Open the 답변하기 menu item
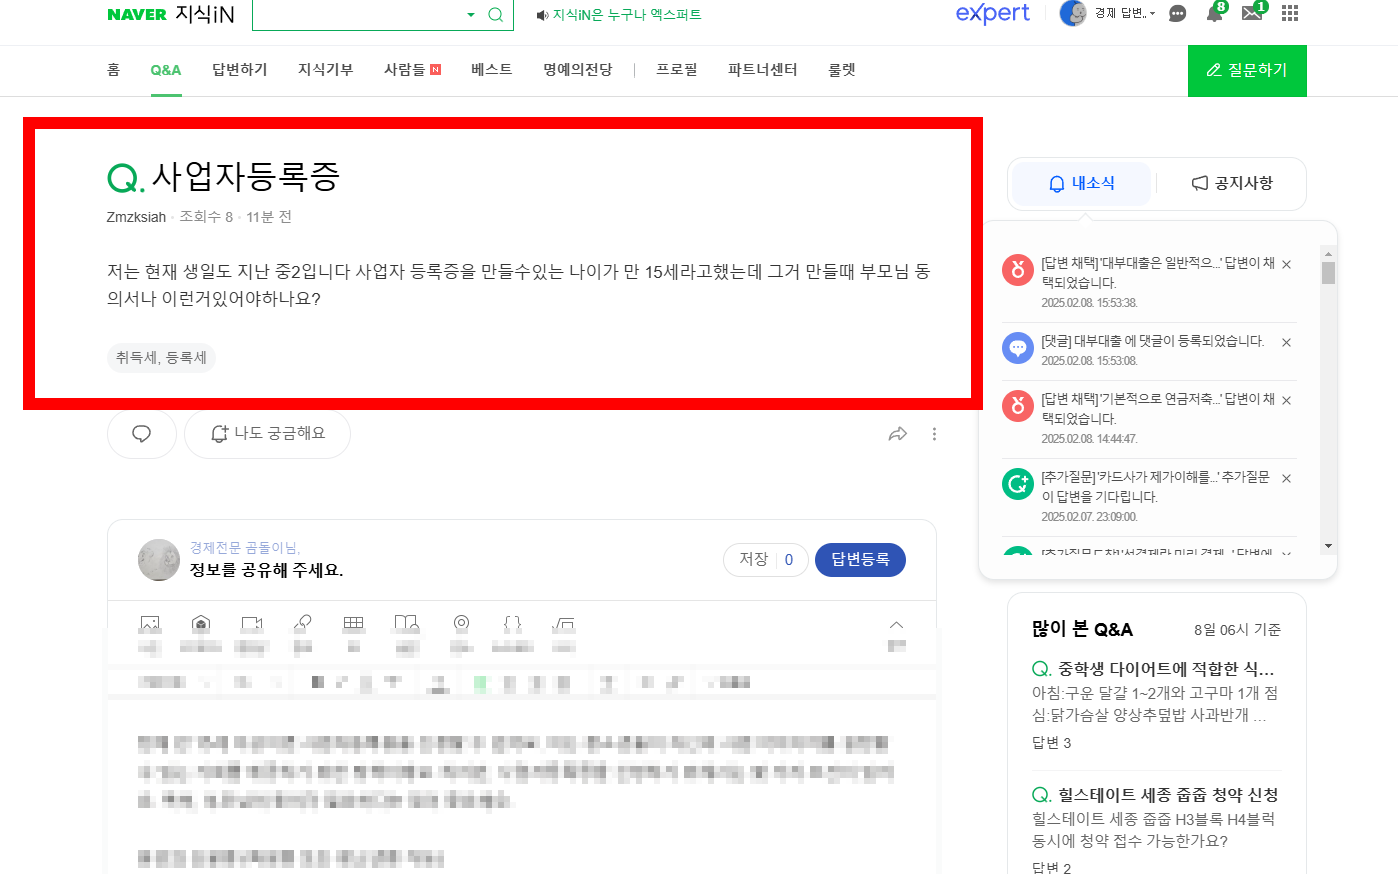Screen dimensions: 1398x874 point(240,69)
